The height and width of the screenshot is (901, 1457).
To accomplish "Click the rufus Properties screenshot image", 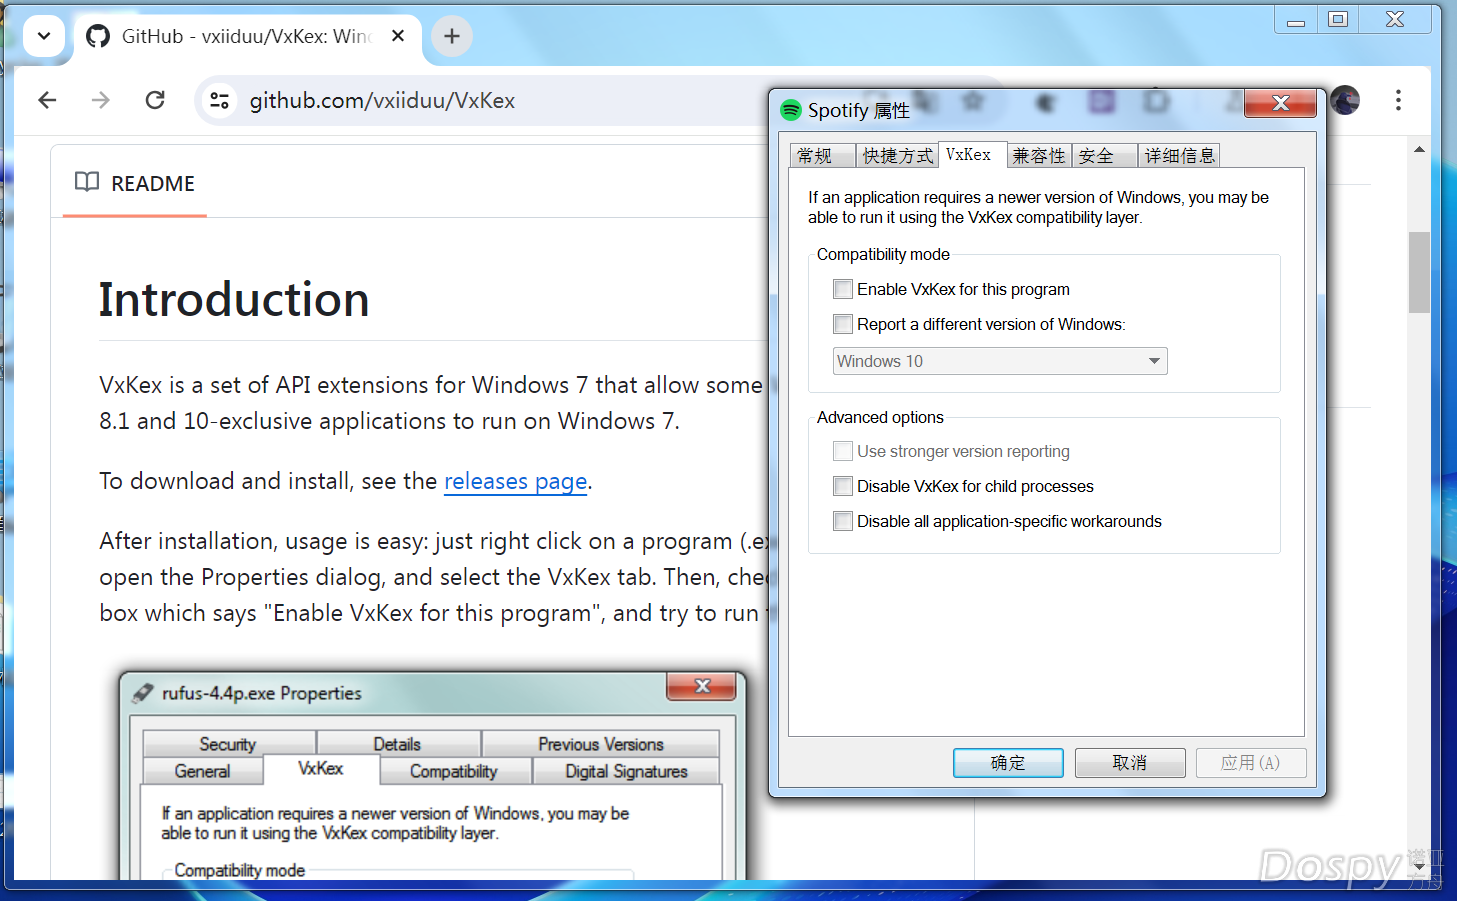I will (433, 775).
